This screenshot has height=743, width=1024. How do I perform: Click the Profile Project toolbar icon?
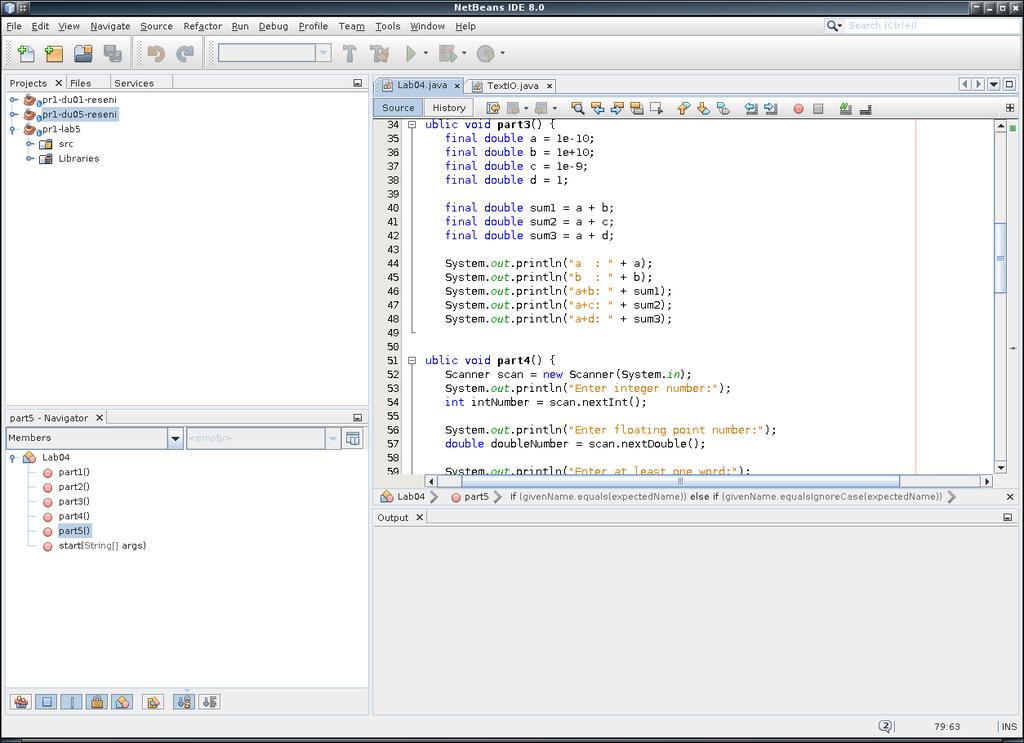pyautogui.click(x=485, y=54)
